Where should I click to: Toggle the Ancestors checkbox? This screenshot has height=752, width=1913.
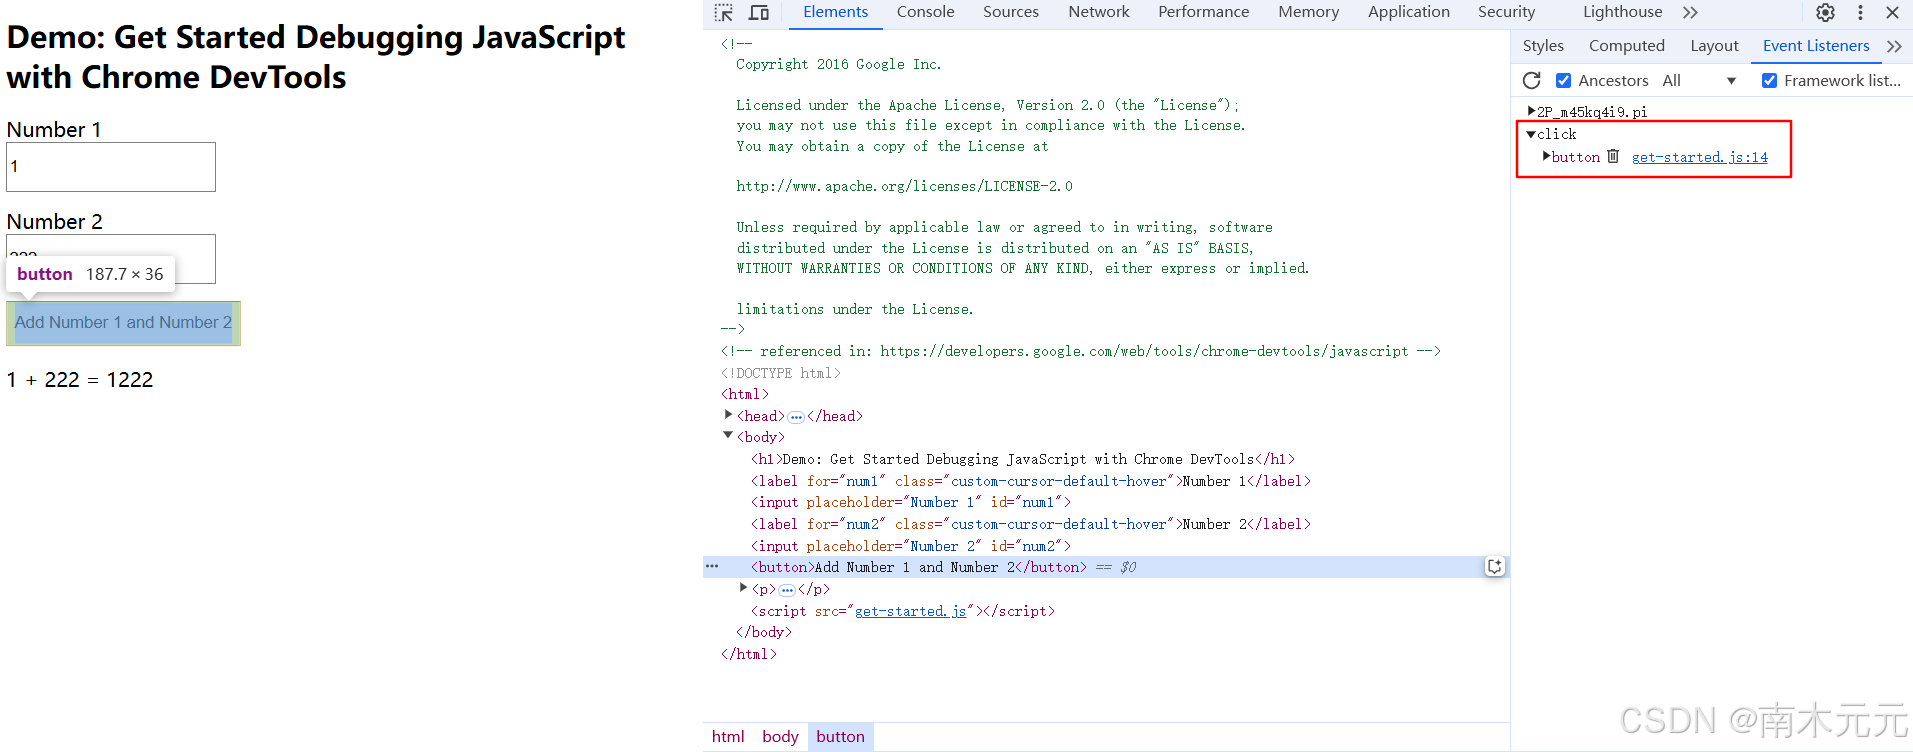(x=1564, y=80)
